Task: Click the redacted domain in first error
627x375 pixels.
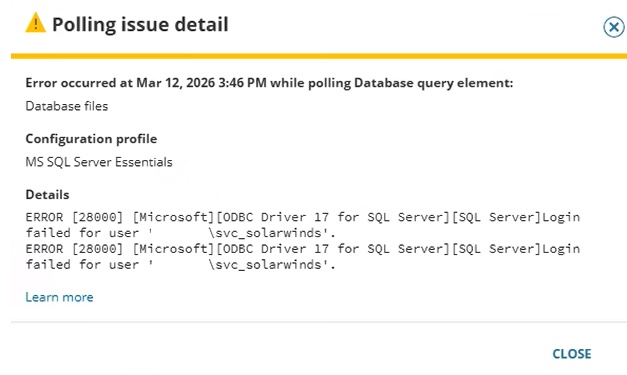Action: click(181, 233)
